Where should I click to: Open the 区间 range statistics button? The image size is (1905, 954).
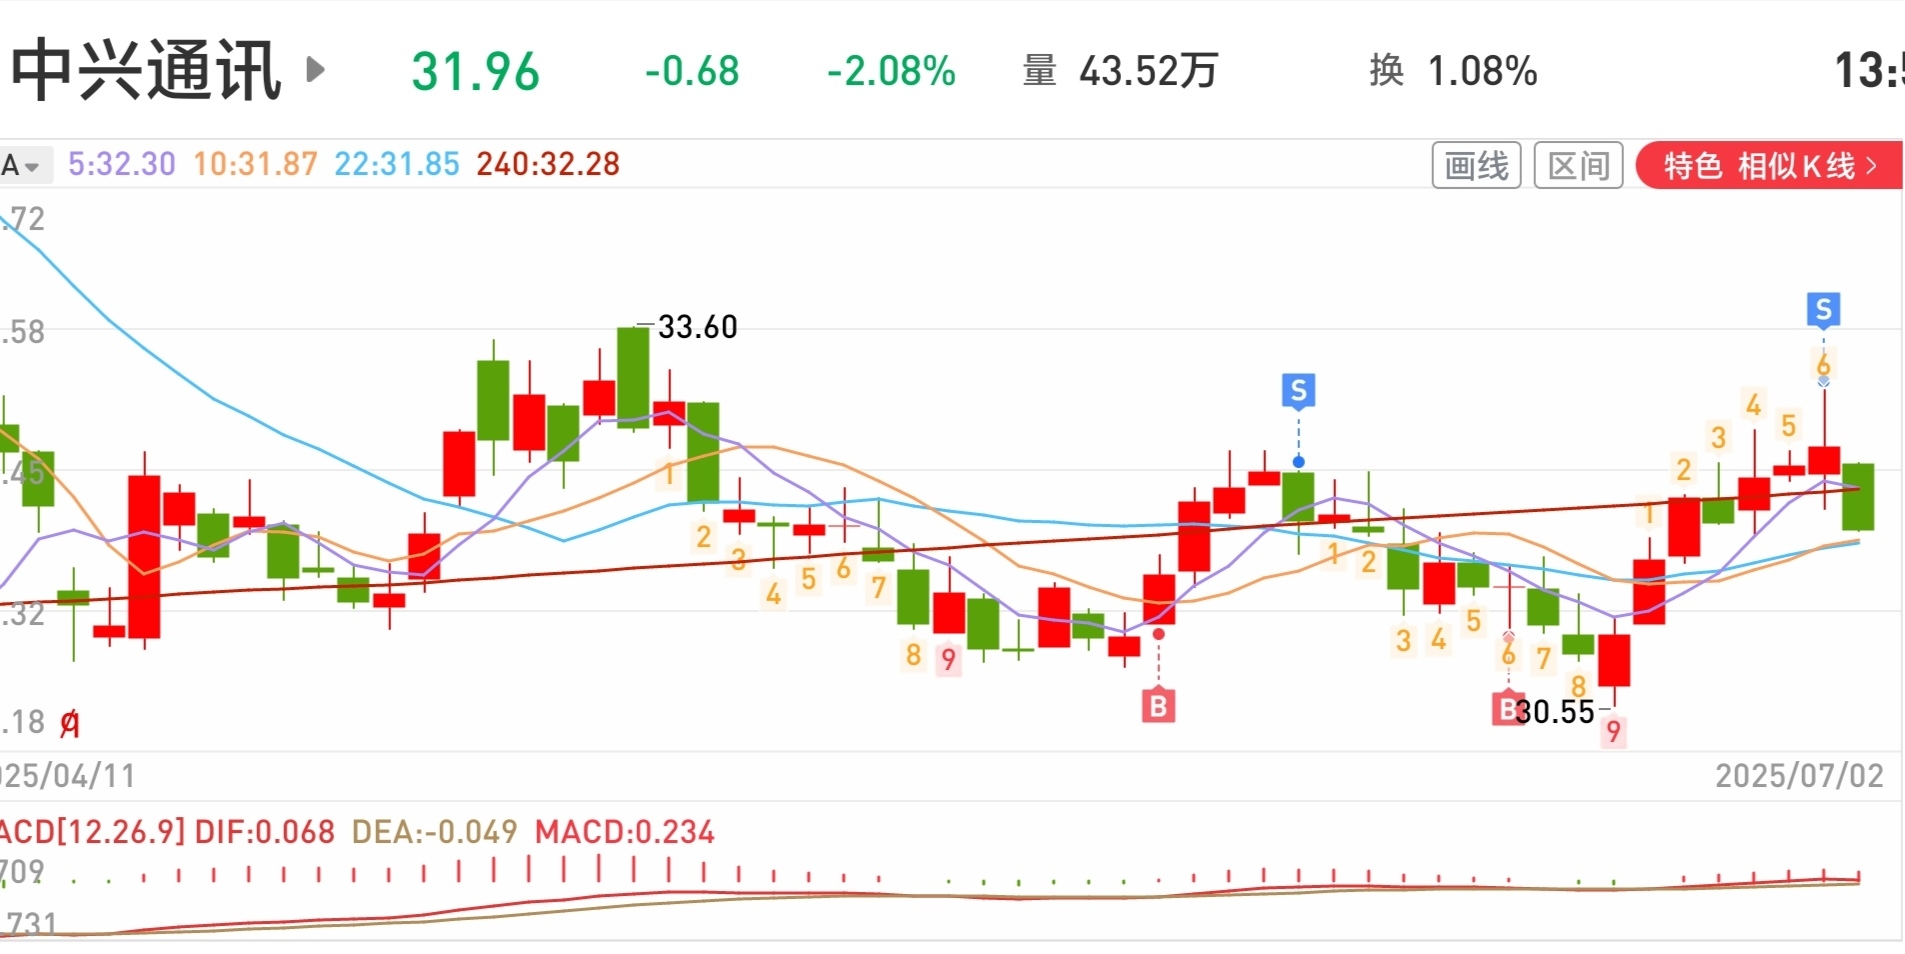(x=1578, y=166)
